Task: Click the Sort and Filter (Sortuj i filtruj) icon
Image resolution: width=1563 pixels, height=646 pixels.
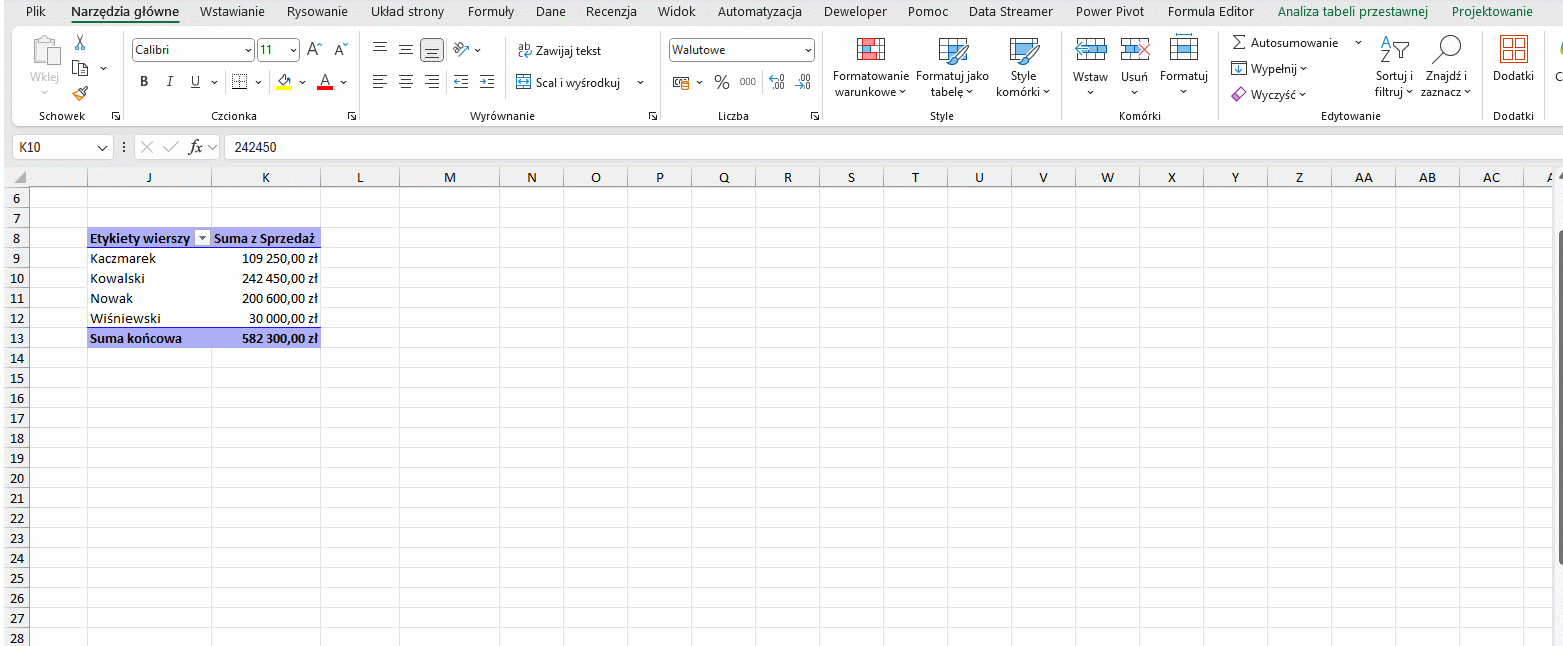Action: click(x=1393, y=68)
